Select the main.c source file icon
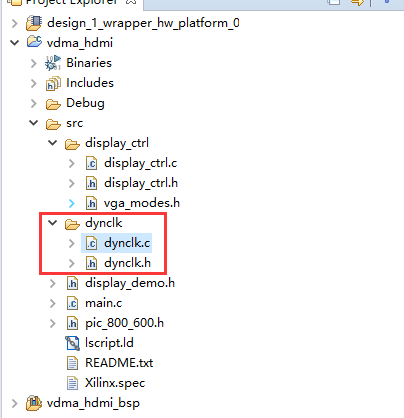Screen dimensions: 404x418 [72, 303]
